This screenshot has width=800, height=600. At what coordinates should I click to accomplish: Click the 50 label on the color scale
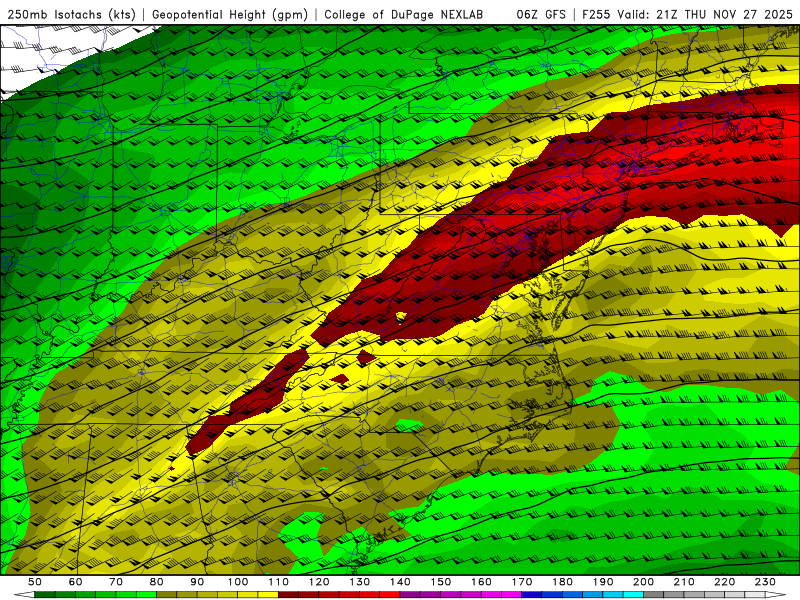point(35,582)
